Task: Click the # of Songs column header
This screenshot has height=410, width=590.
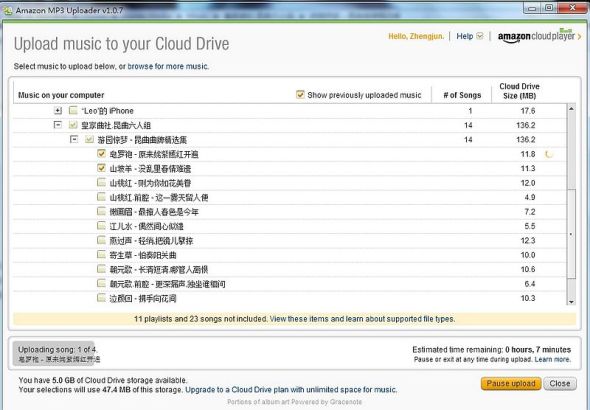Action: tap(462, 95)
